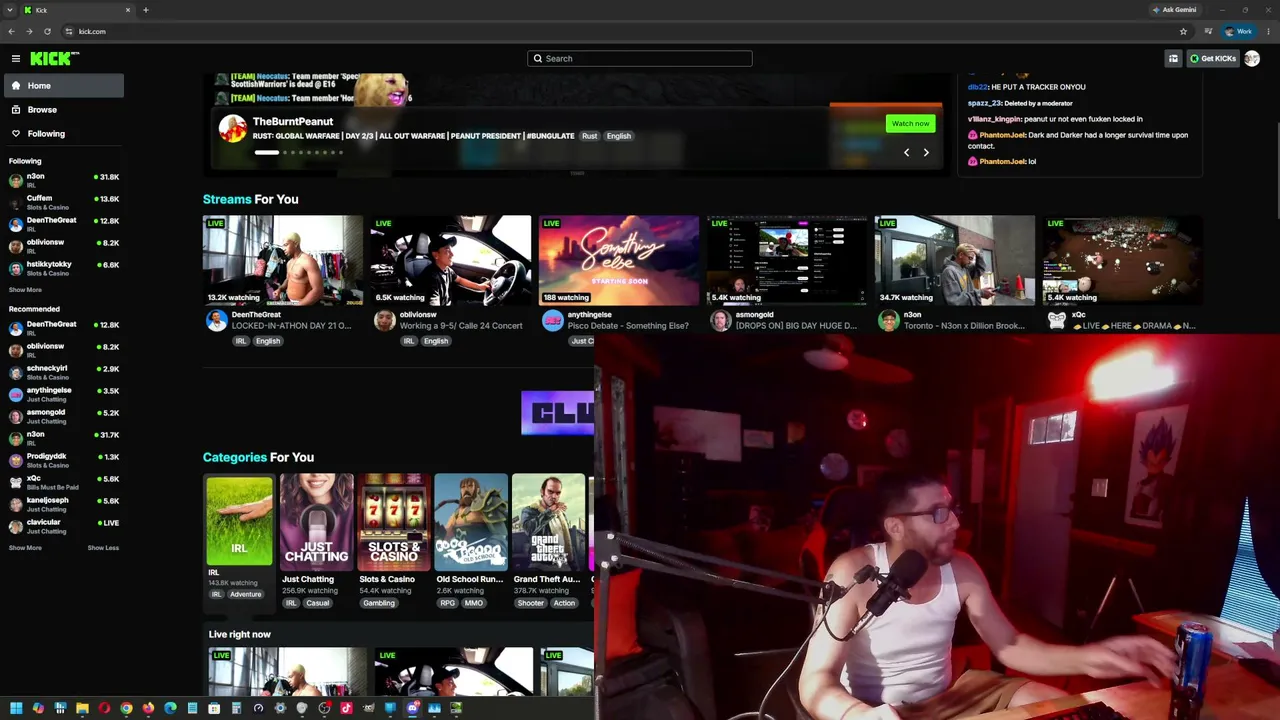Open kaneljoseph in Recommended list
This screenshot has height=720, width=1280.
(x=62, y=504)
